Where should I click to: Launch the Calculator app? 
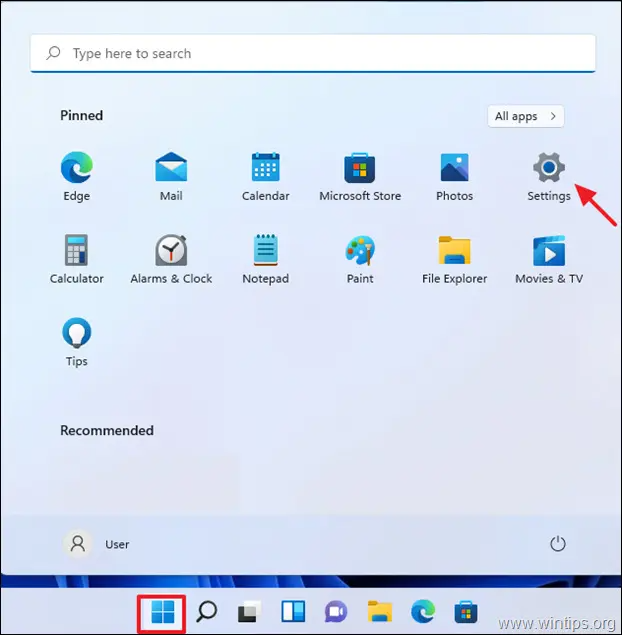[77, 259]
